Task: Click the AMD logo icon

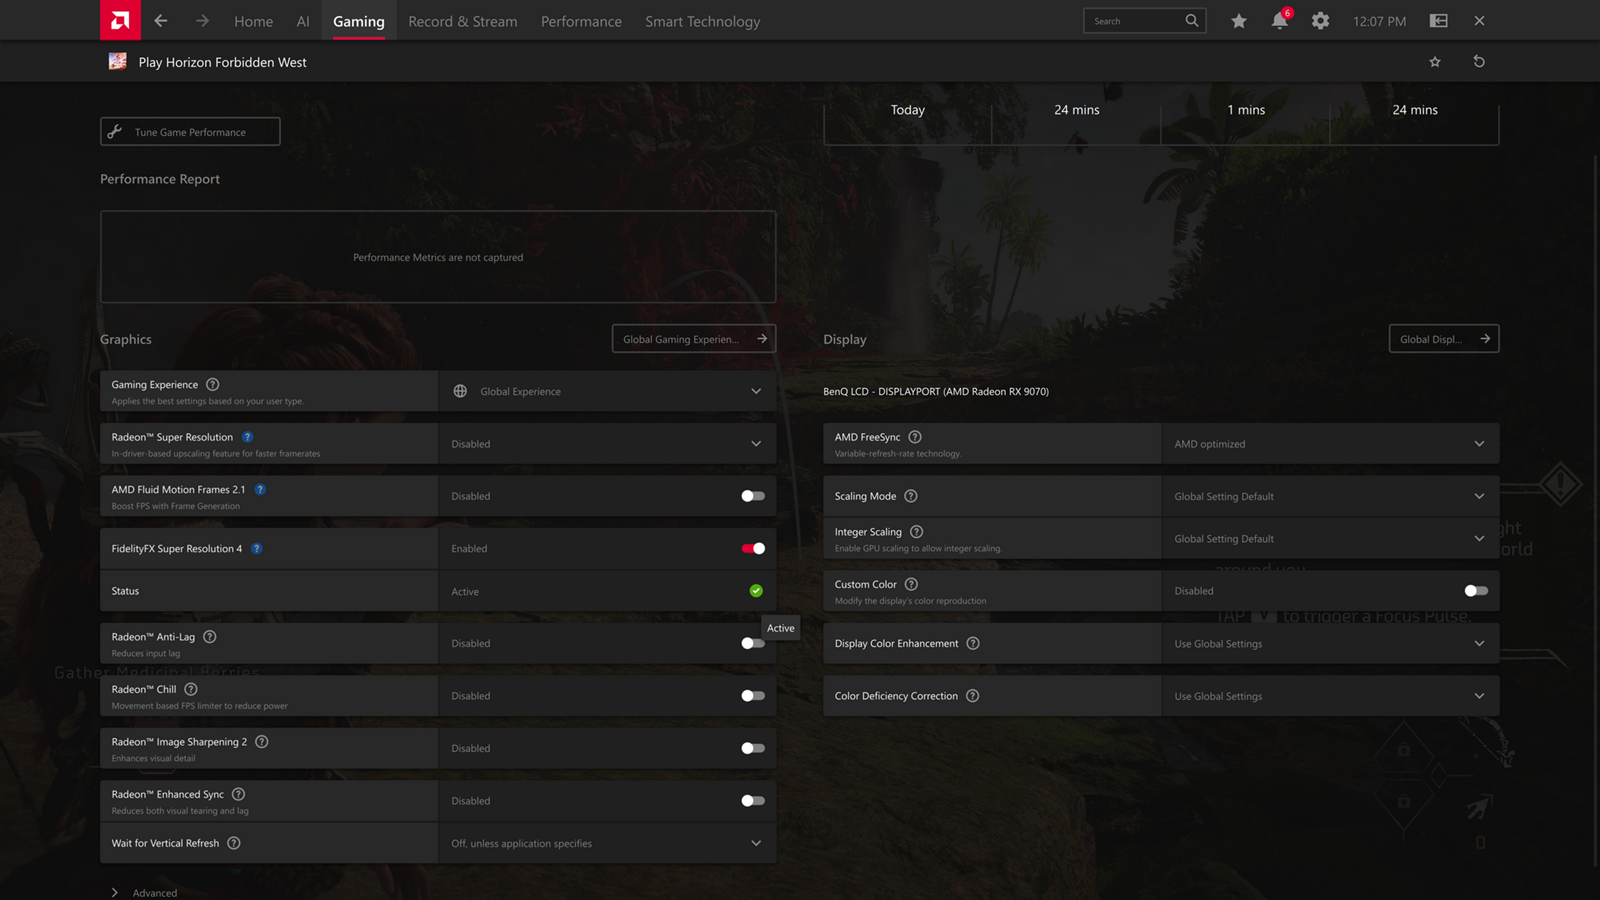Action: click(120, 20)
